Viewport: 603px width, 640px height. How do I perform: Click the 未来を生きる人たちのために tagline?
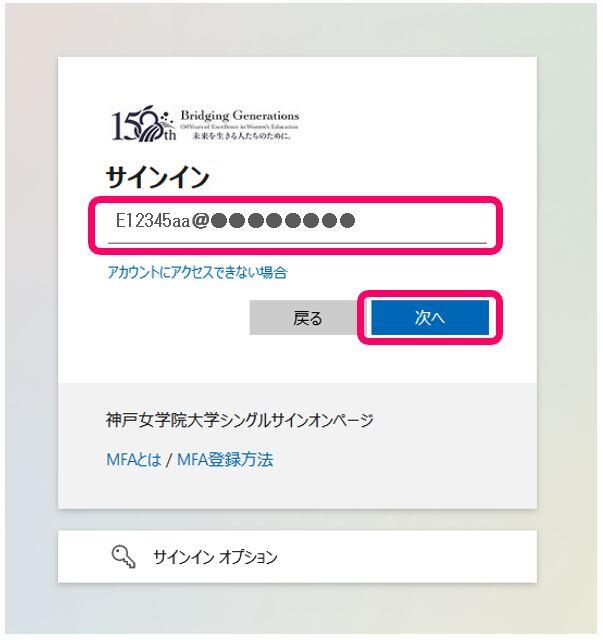pyautogui.click(x=242, y=136)
